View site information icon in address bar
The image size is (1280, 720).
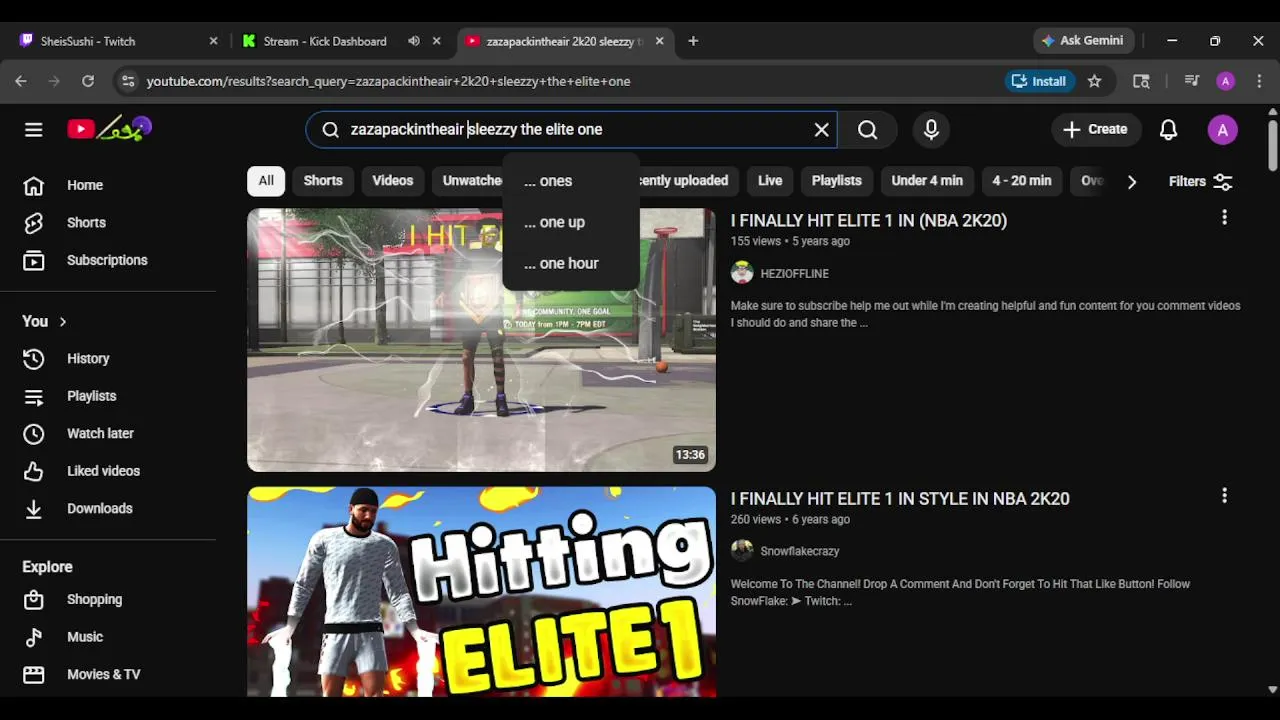(127, 81)
